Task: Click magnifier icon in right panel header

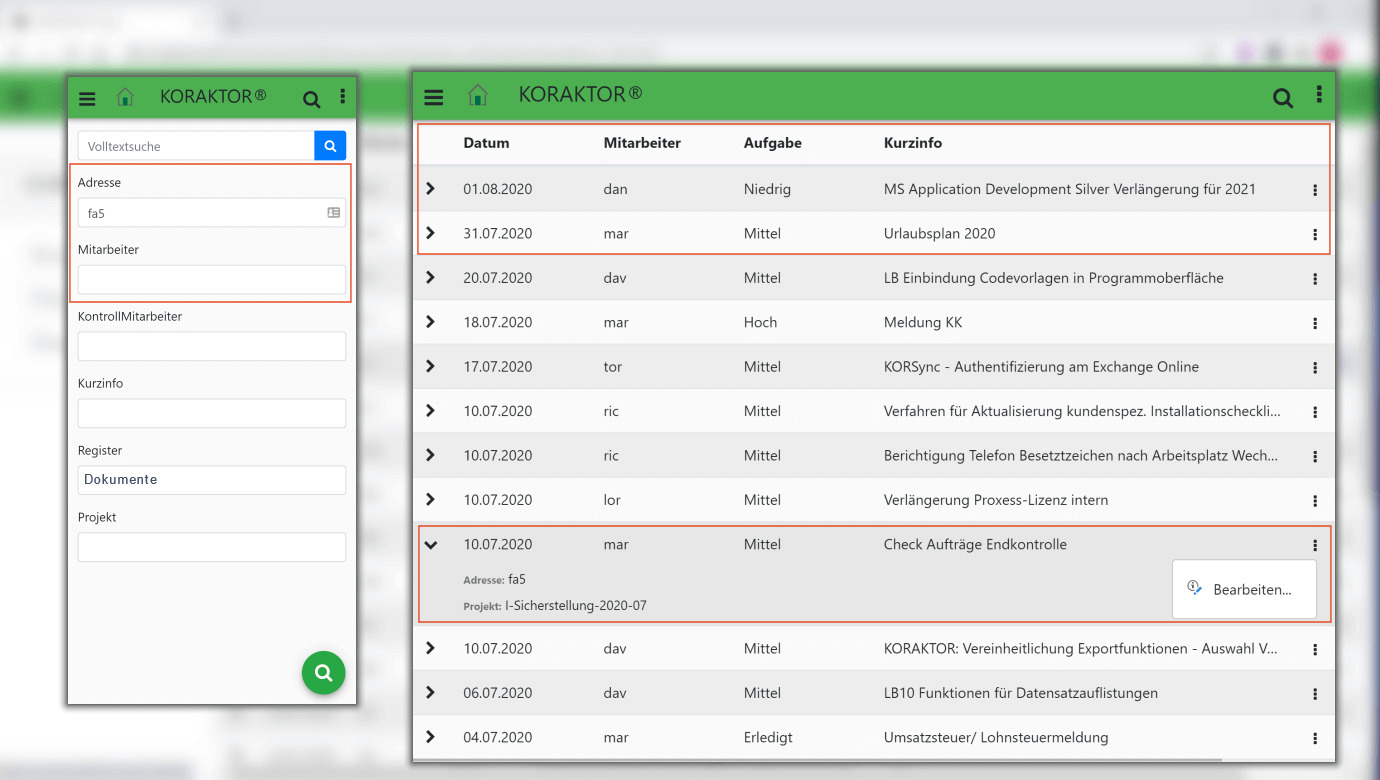Action: coord(1282,97)
